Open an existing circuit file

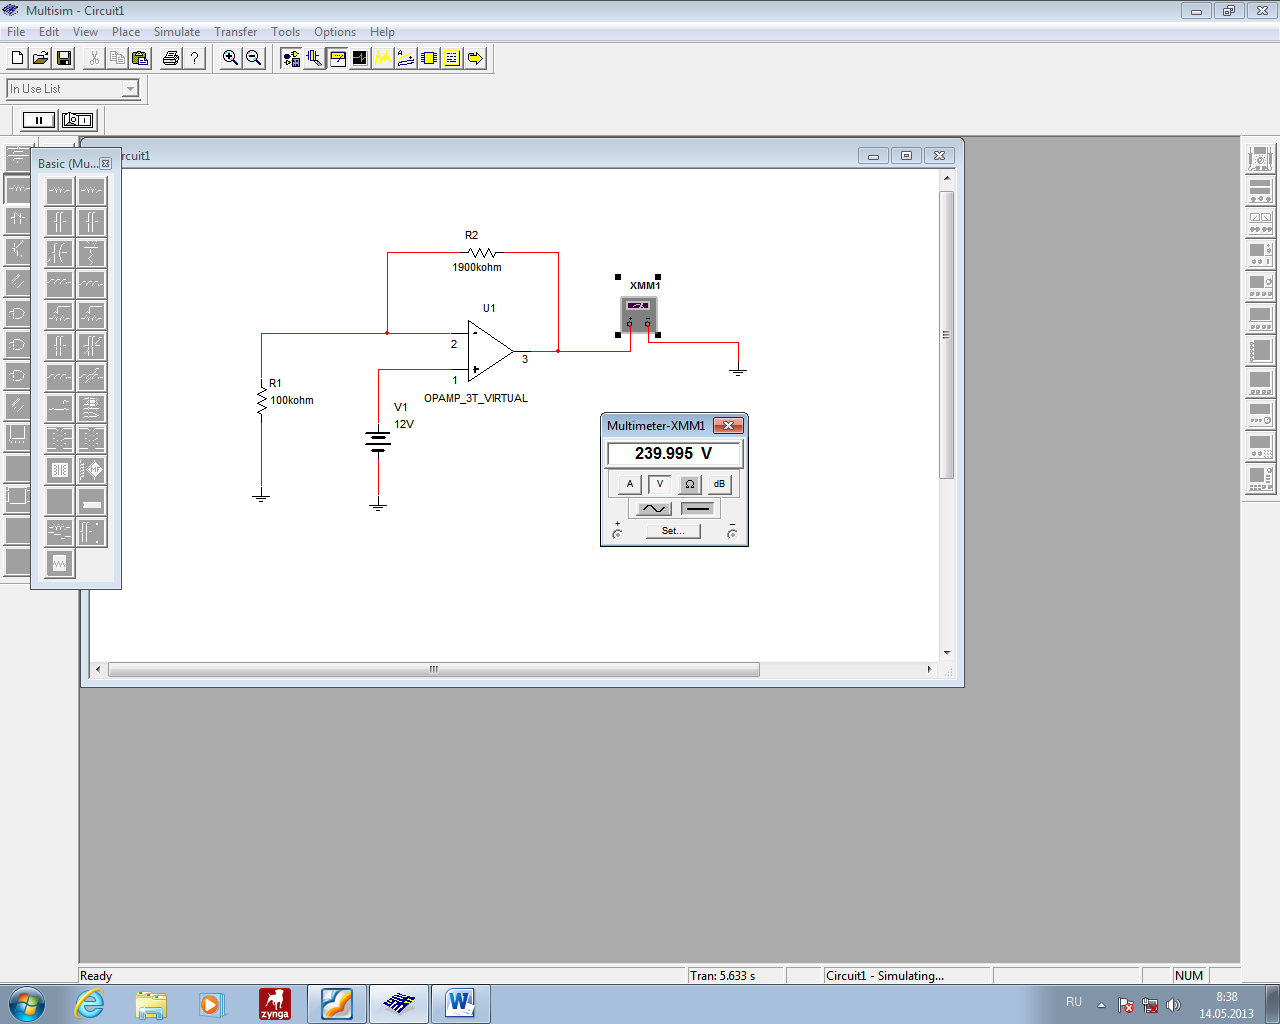(x=41, y=58)
